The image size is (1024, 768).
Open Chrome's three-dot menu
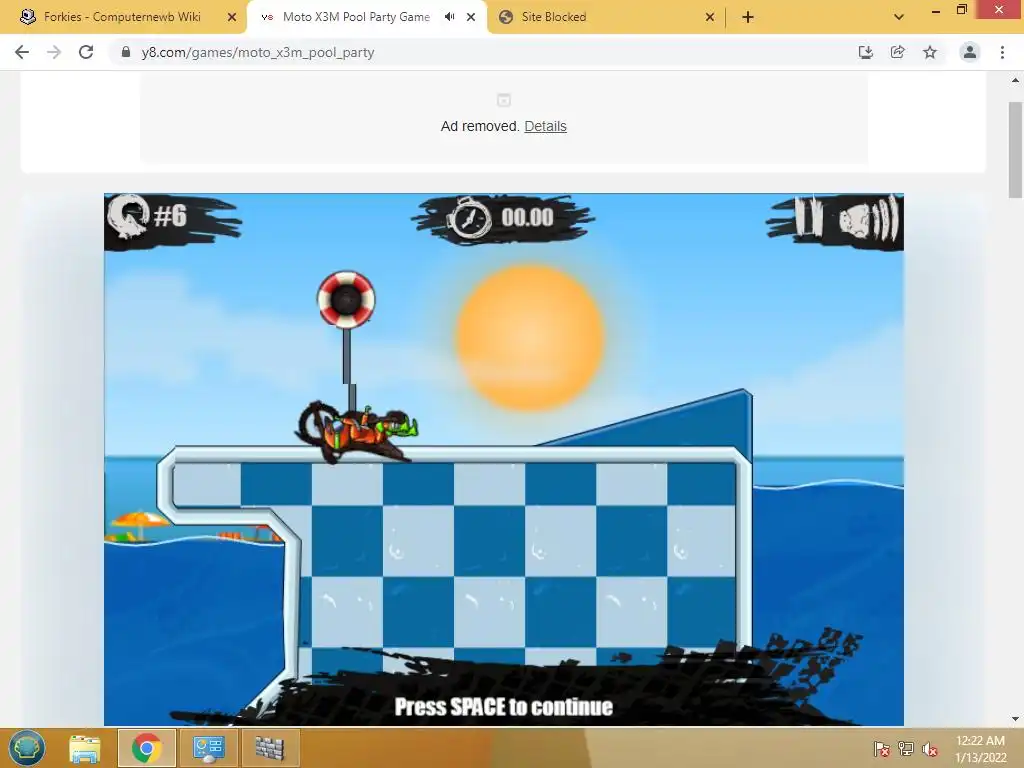1002,52
